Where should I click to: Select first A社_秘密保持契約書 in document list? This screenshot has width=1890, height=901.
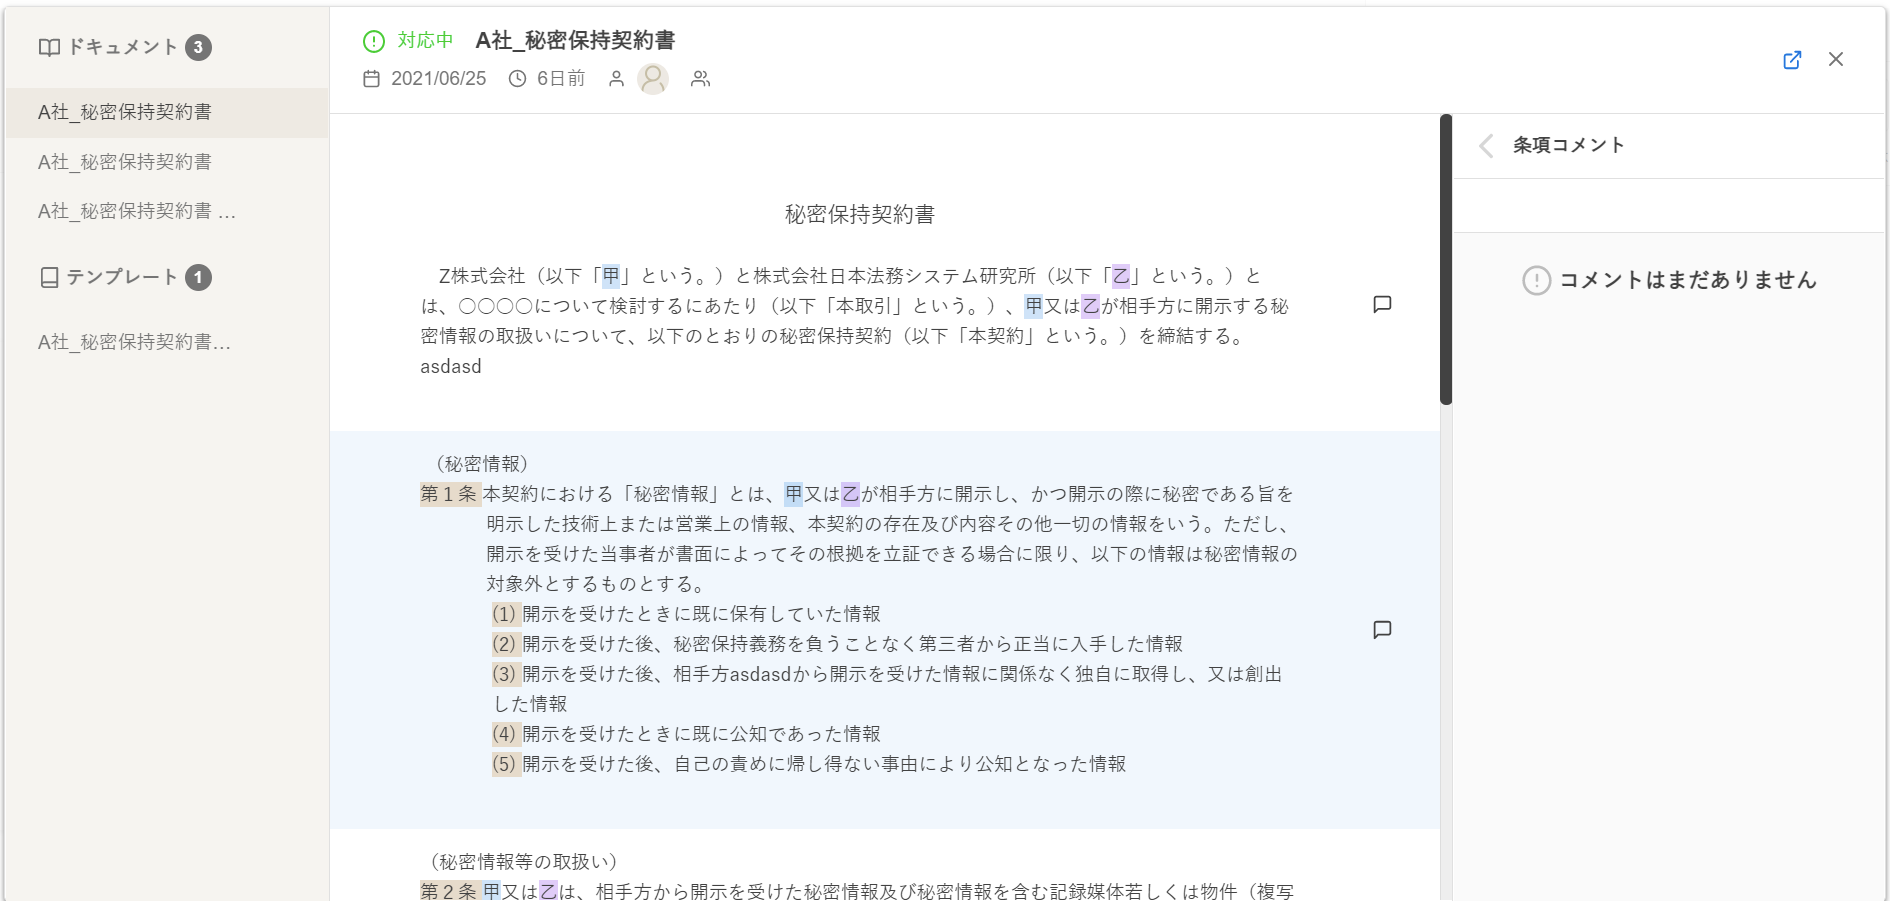point(125,112)
